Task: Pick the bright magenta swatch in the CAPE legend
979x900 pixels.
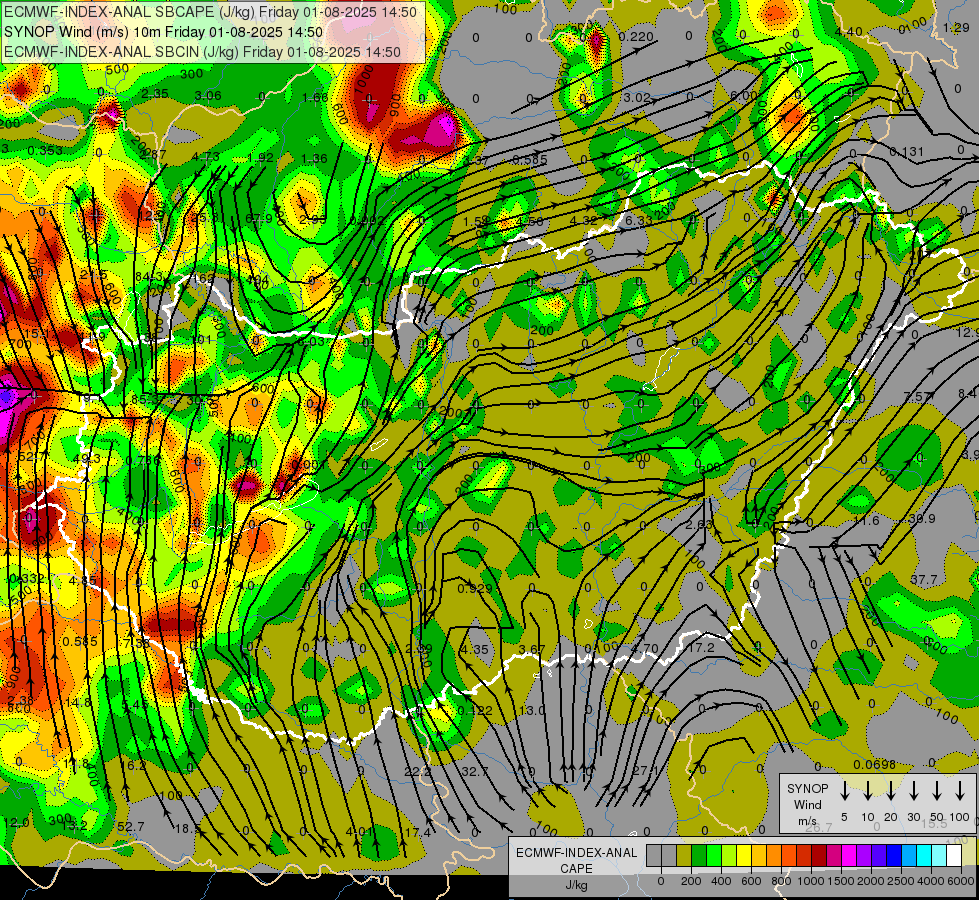Action: (x=849, y=856)
